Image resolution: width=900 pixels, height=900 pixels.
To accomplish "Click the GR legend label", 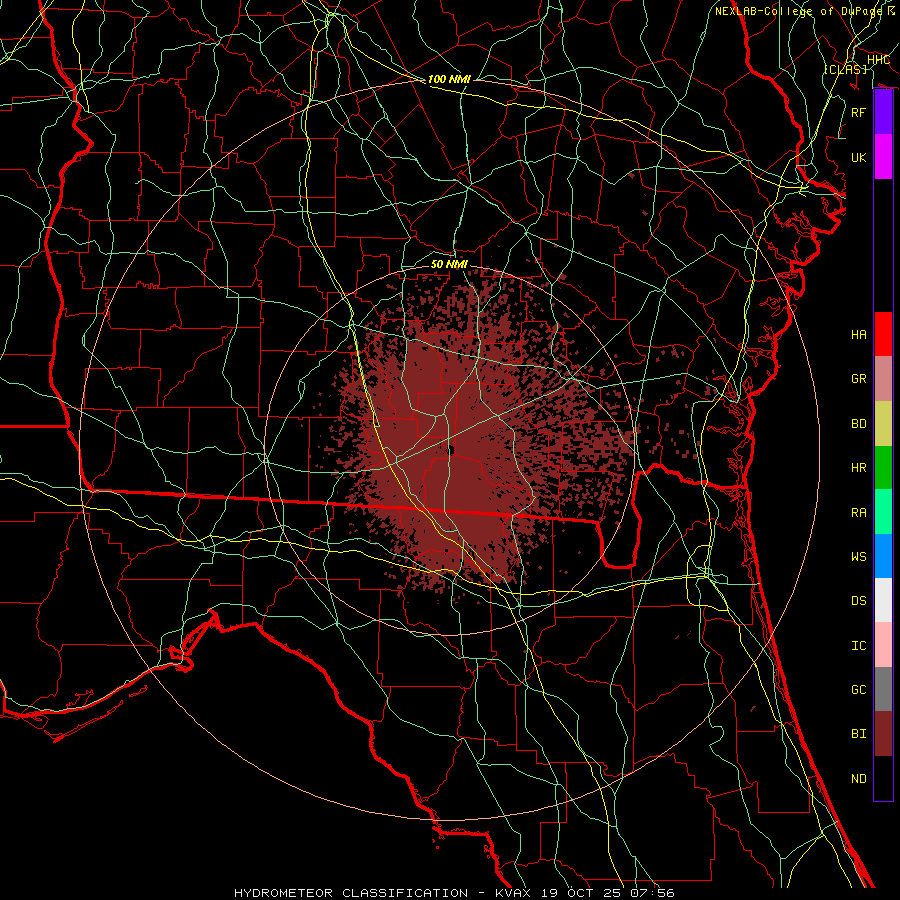I will [x=859, y=379].
